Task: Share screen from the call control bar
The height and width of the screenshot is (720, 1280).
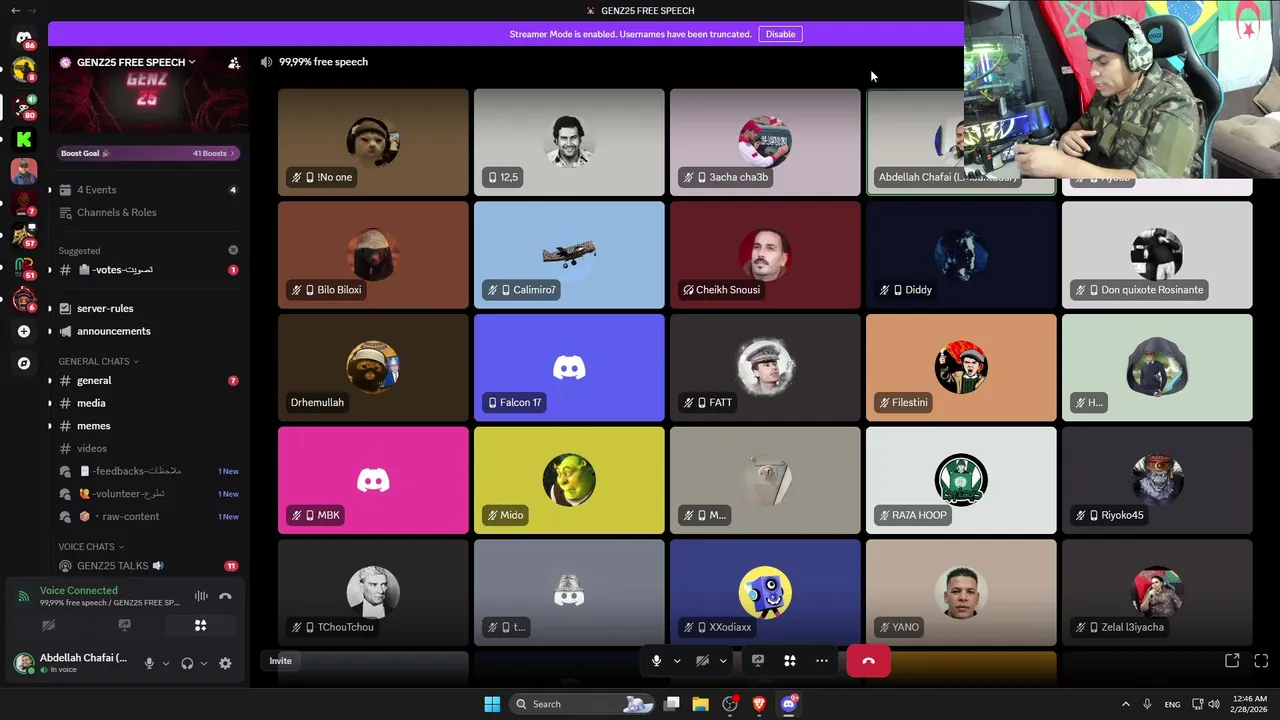Action: [758, 660]
